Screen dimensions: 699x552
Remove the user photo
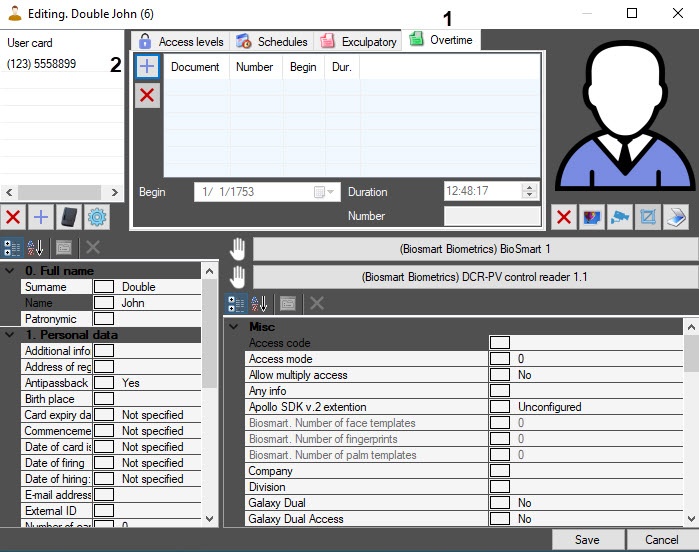coord(564,218)
